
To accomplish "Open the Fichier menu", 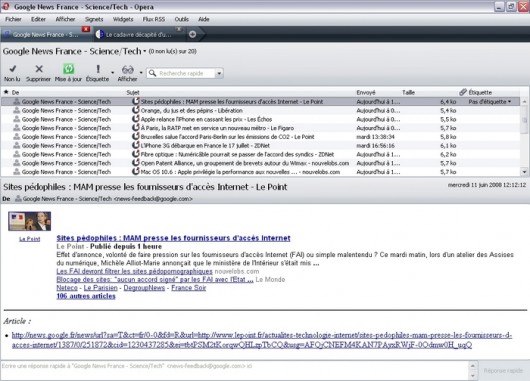I will point(13,19).
